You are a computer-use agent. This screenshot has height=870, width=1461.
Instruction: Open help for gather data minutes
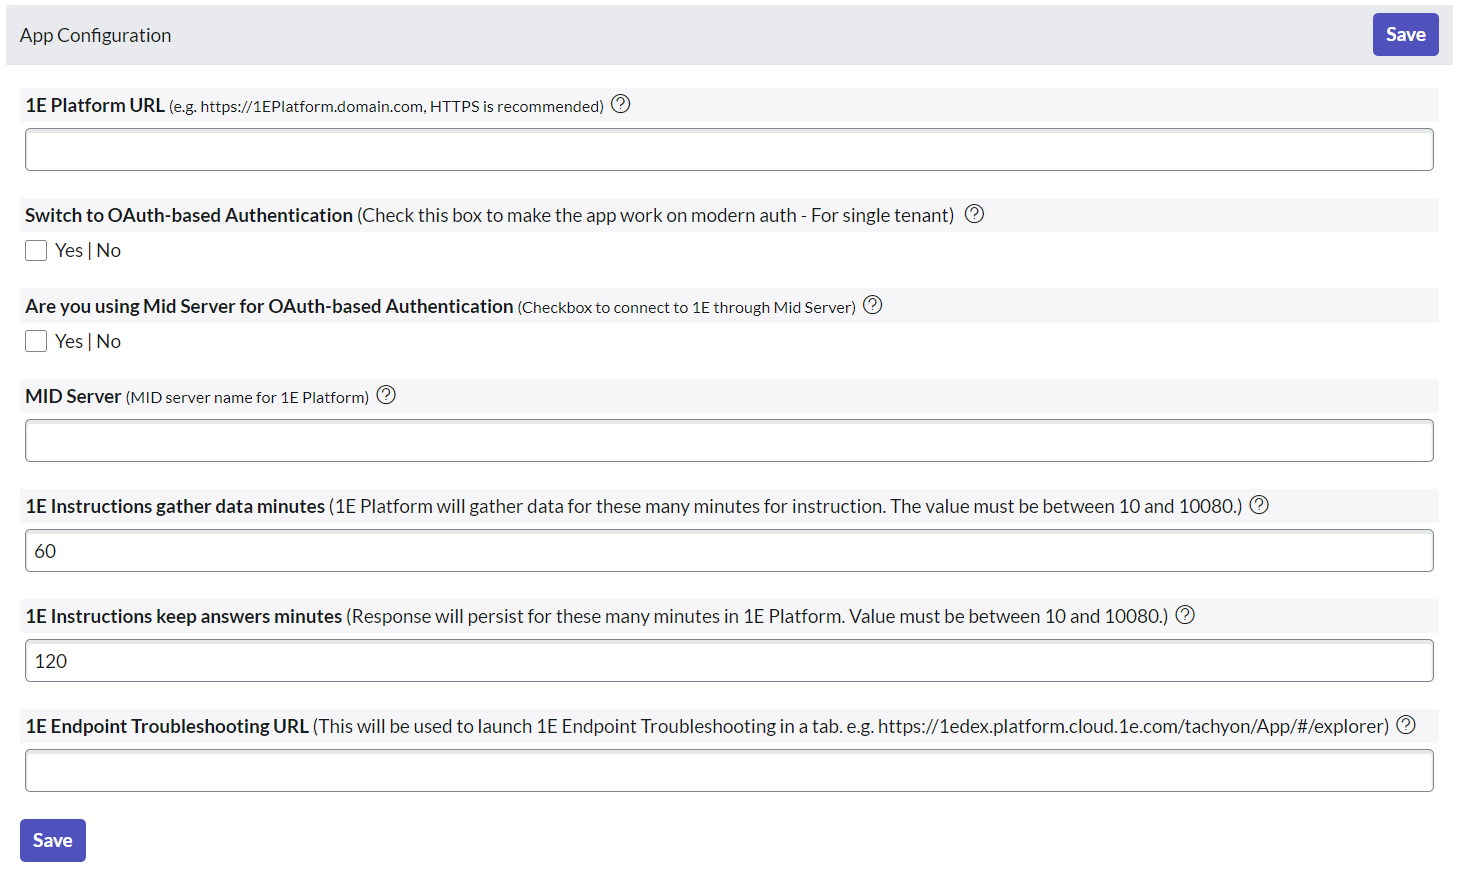click(x=1259, y=505)
